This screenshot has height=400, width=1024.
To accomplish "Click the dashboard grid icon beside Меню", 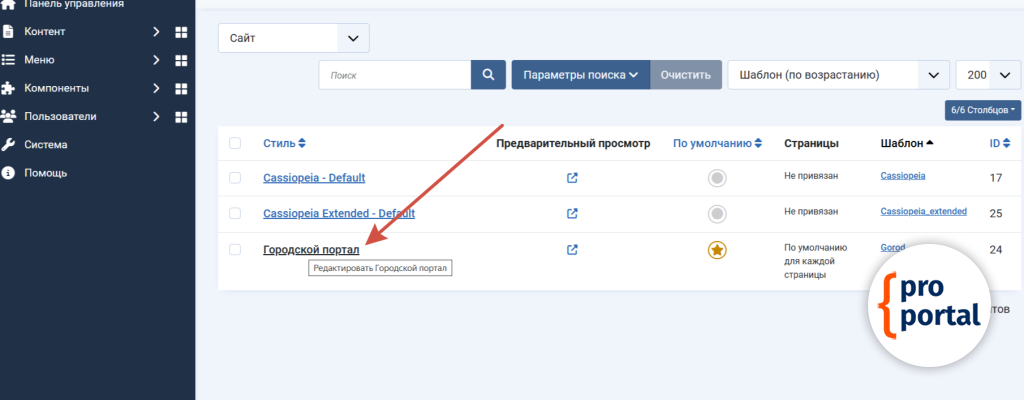I will coord(181,60).
